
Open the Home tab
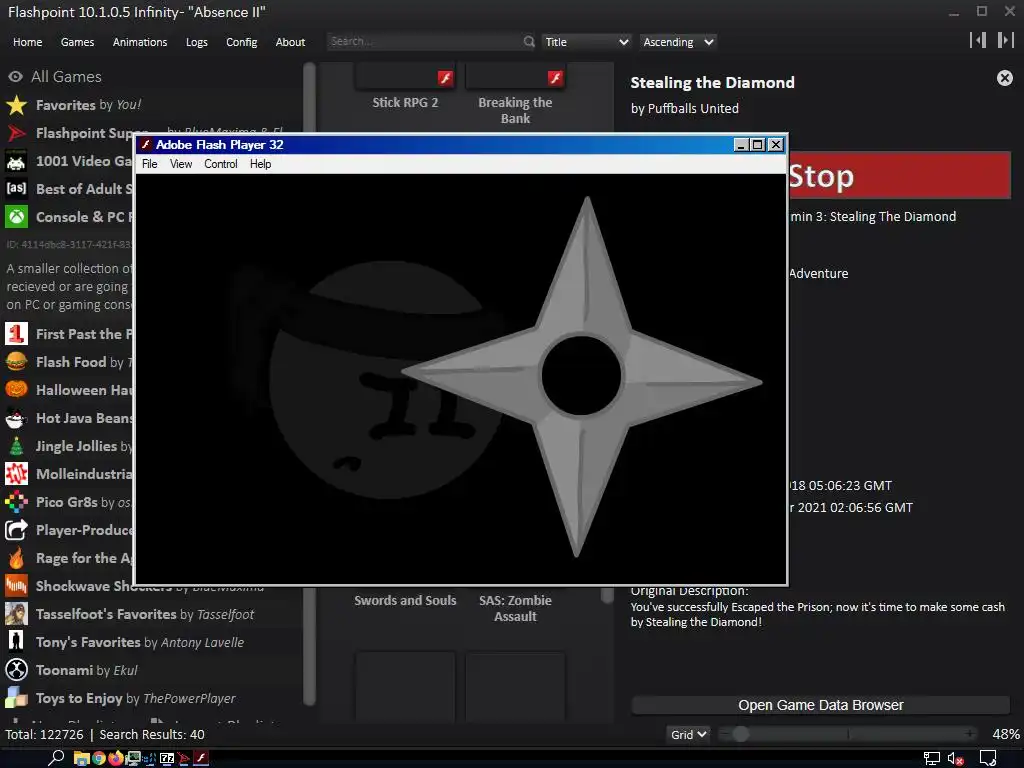coord(27,42)
